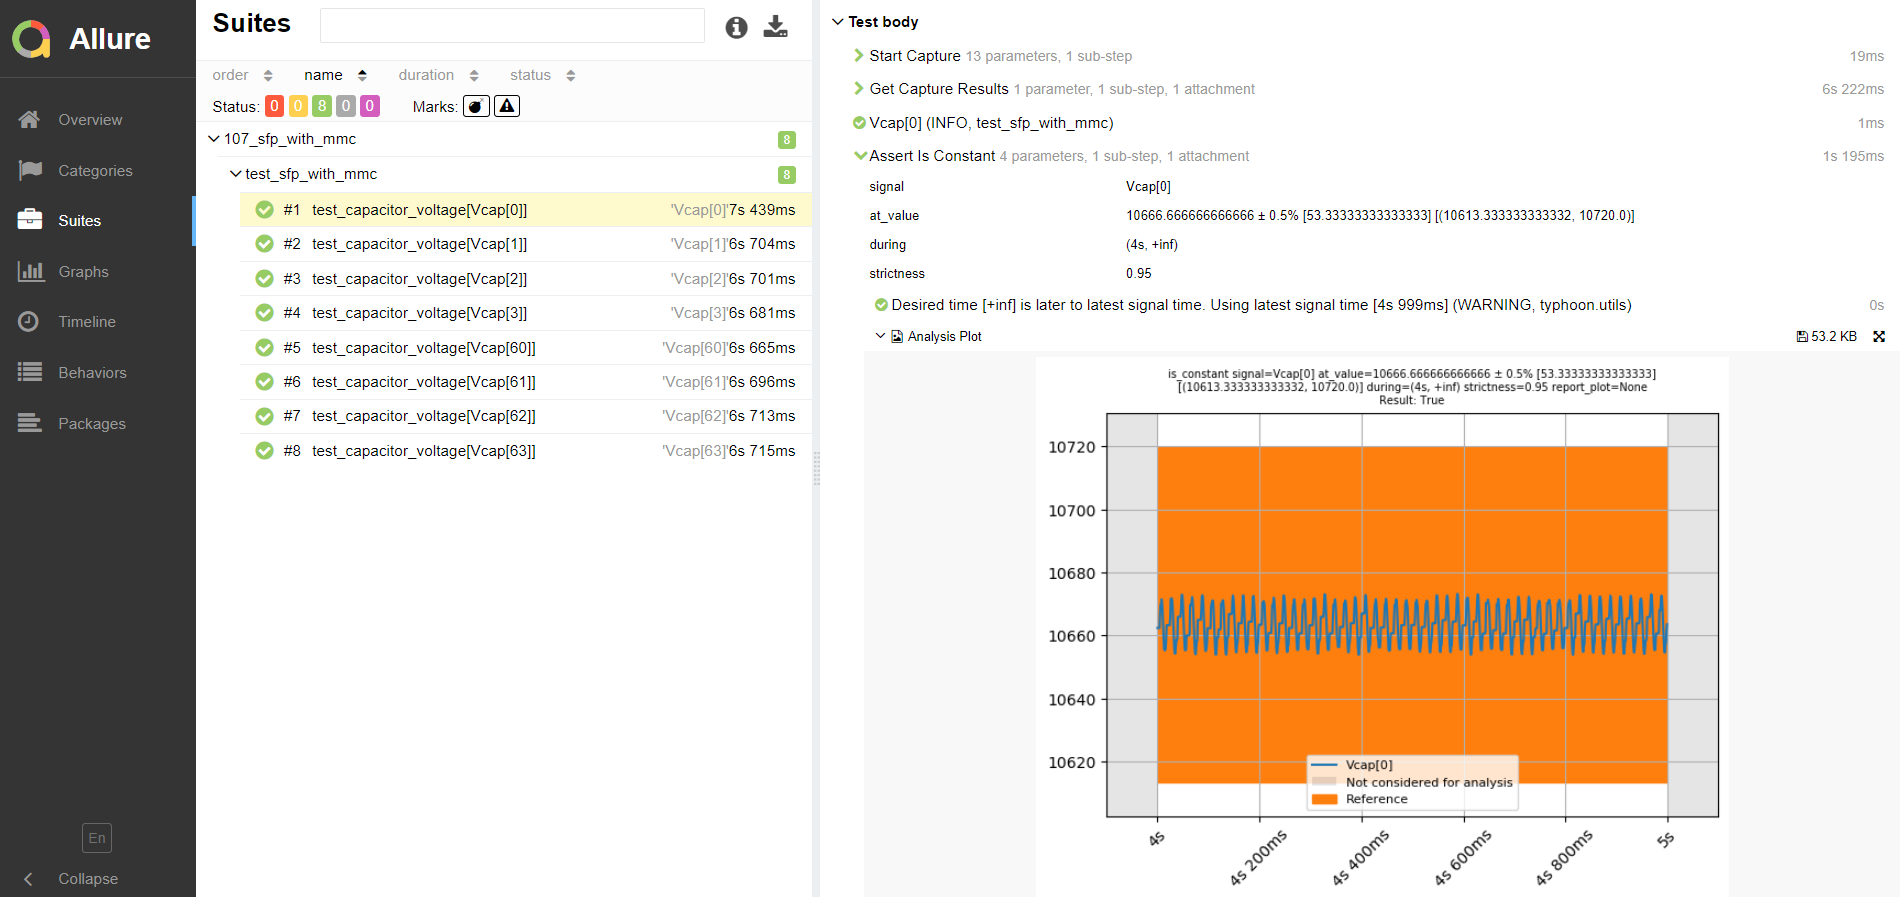
Task: Expand the Analysis Plot to fullscreen
Action: [x=1879, y=337]
